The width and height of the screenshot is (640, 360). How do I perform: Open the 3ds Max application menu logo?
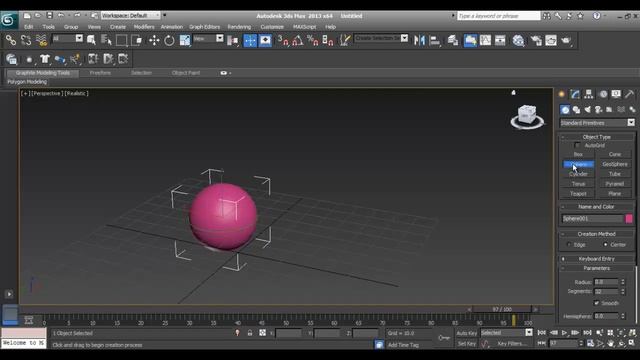(x=8, y=20)
